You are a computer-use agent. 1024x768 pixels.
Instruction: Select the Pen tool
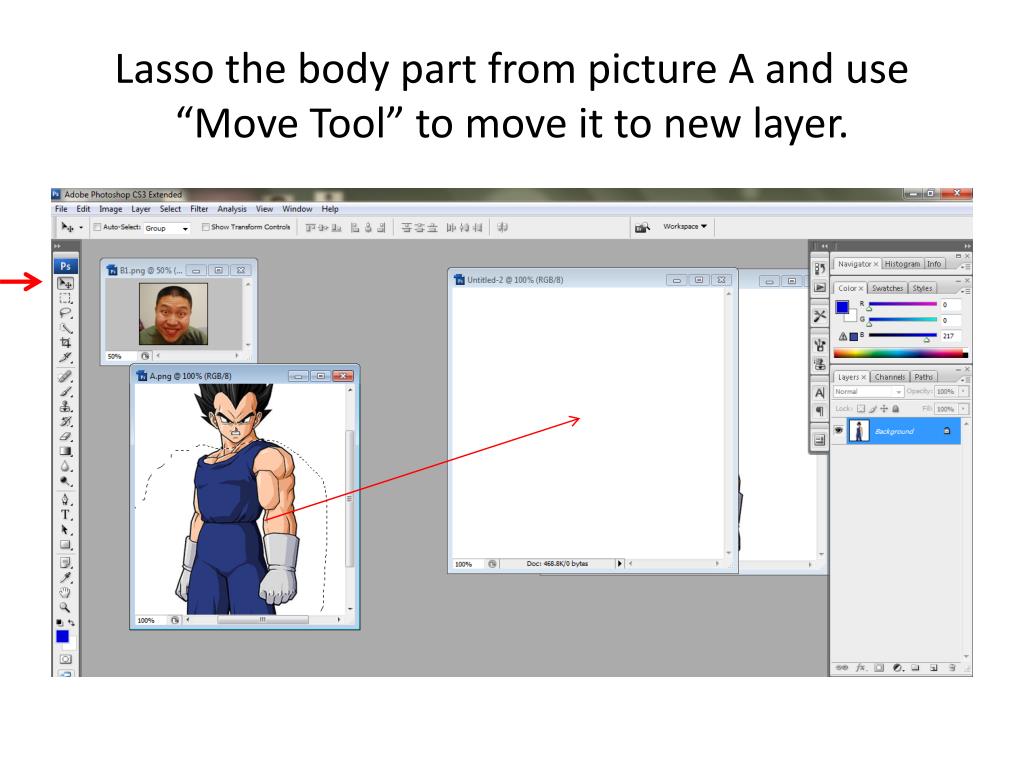(x=65, y=500)
